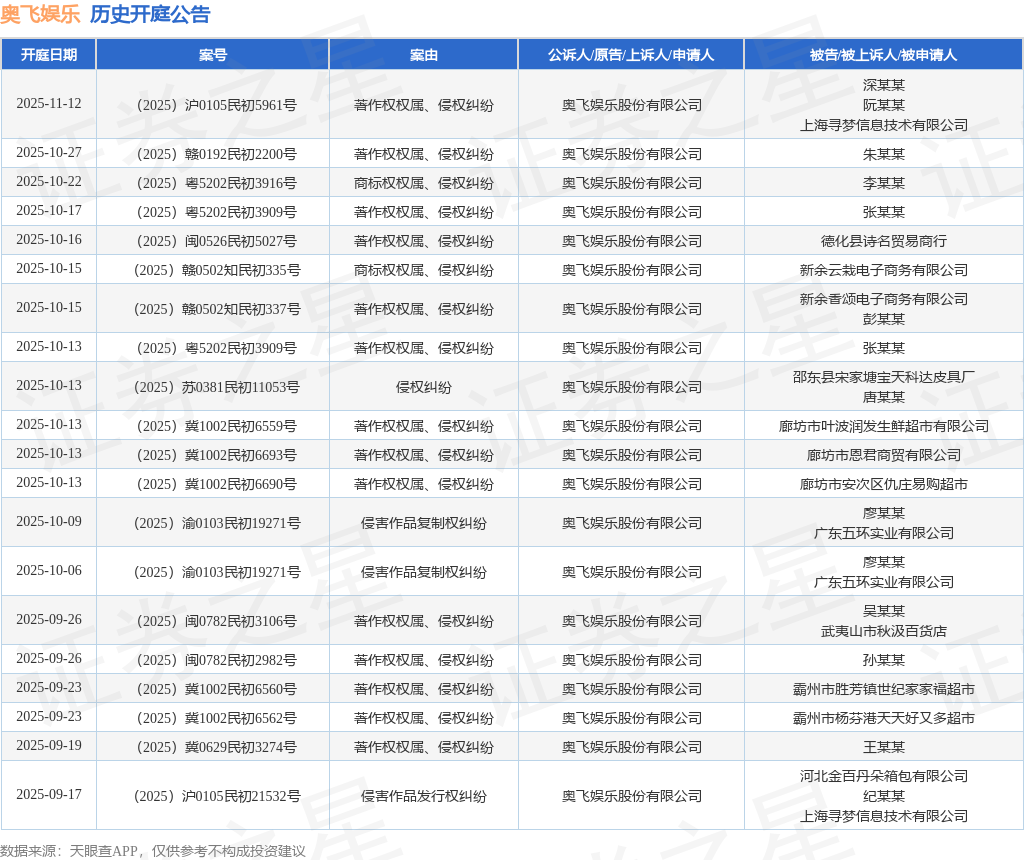Click defendant 新余香颂电子商务有限公司

coord(884,299)
